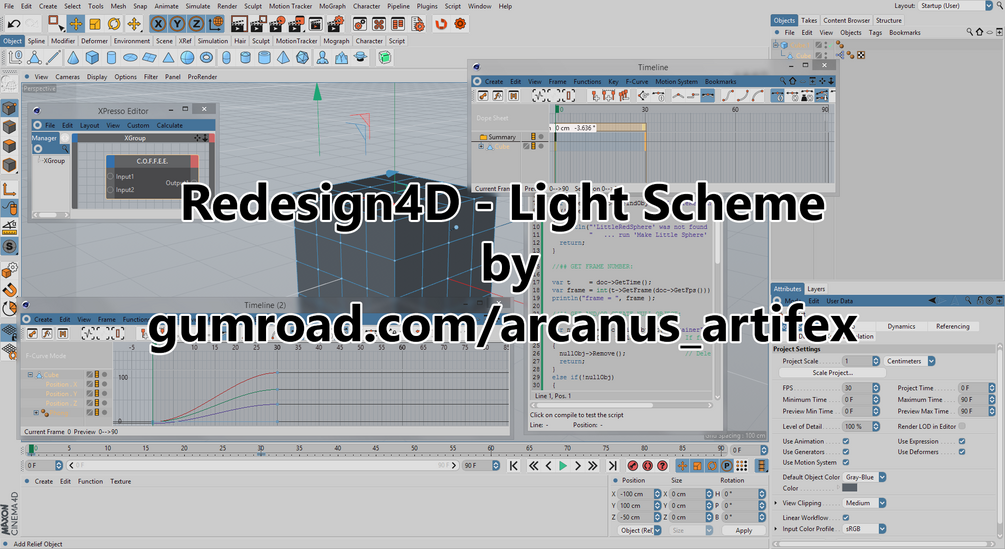Viewport: 1005px width, 549px height.
Task: Toggle Render LOD in Editor checkbox
Action: (x=962, y=426)
